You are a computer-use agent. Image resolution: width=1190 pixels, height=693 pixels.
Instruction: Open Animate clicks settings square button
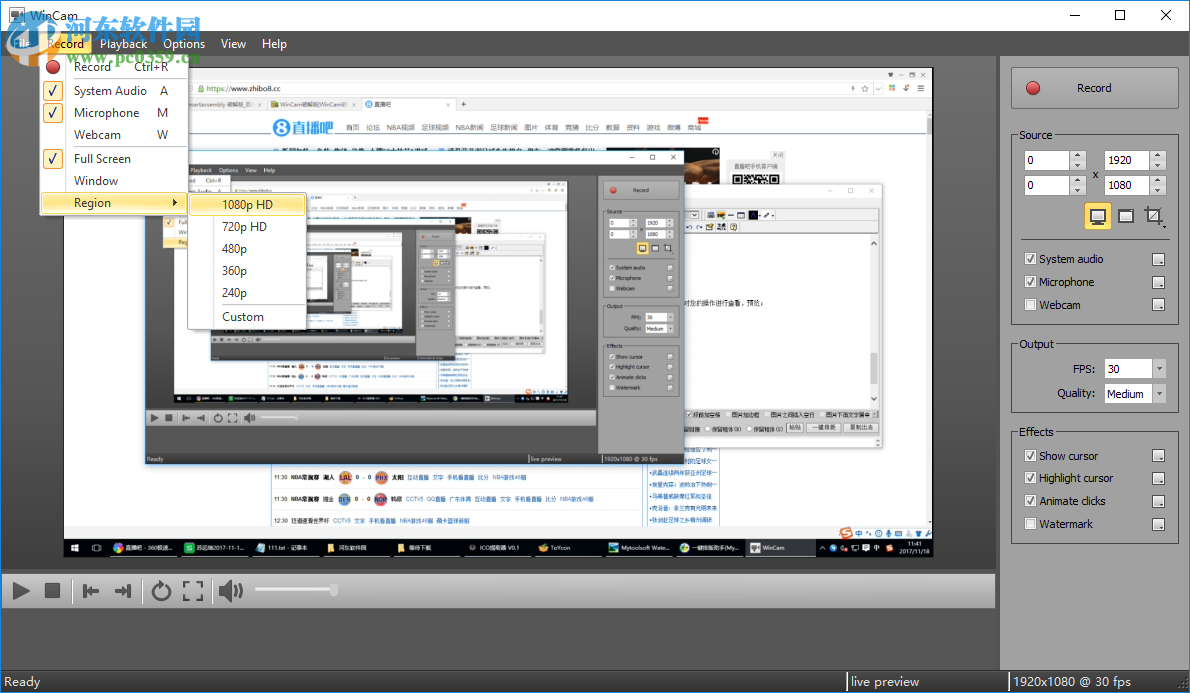pyautogui.click(x=1158, y=501)
